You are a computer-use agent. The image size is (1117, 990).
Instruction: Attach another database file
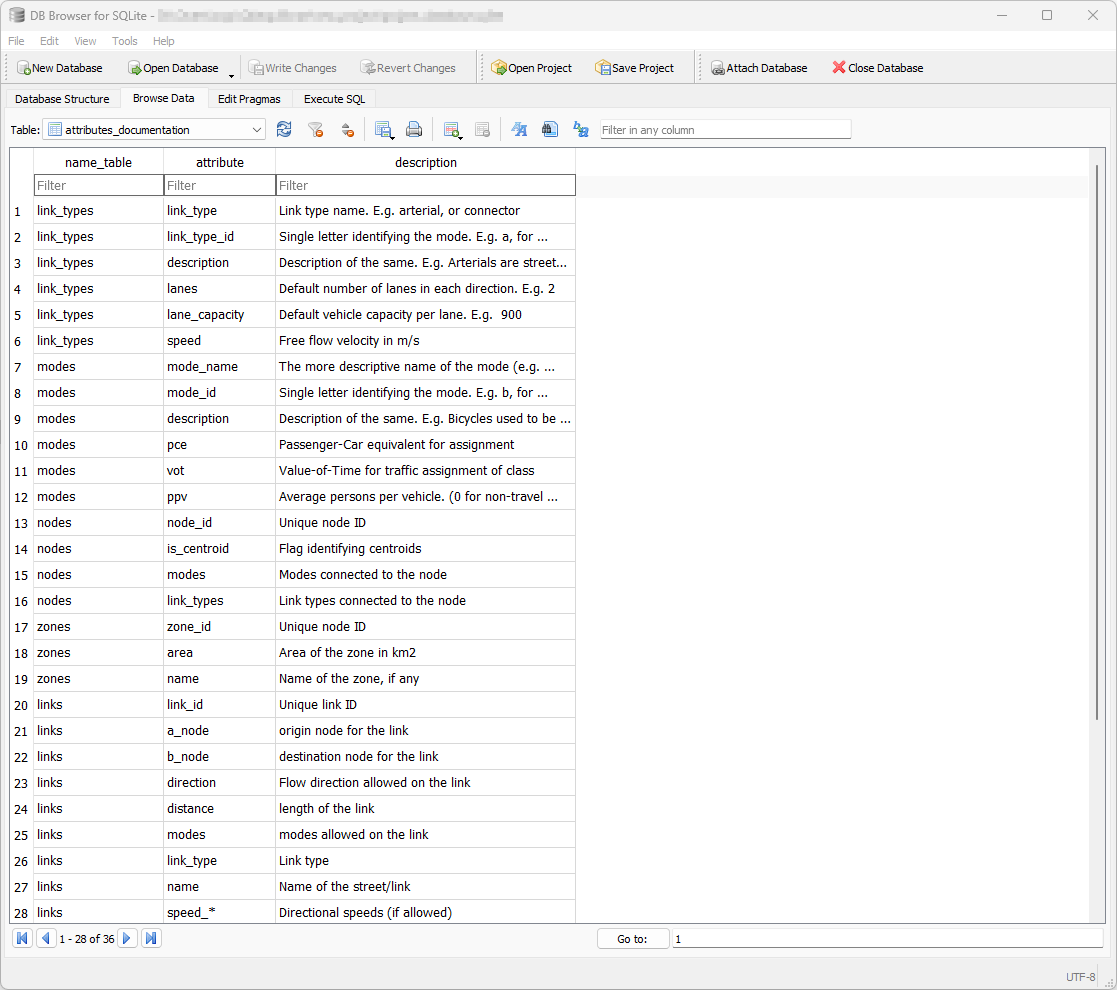(x=759, y=67)
